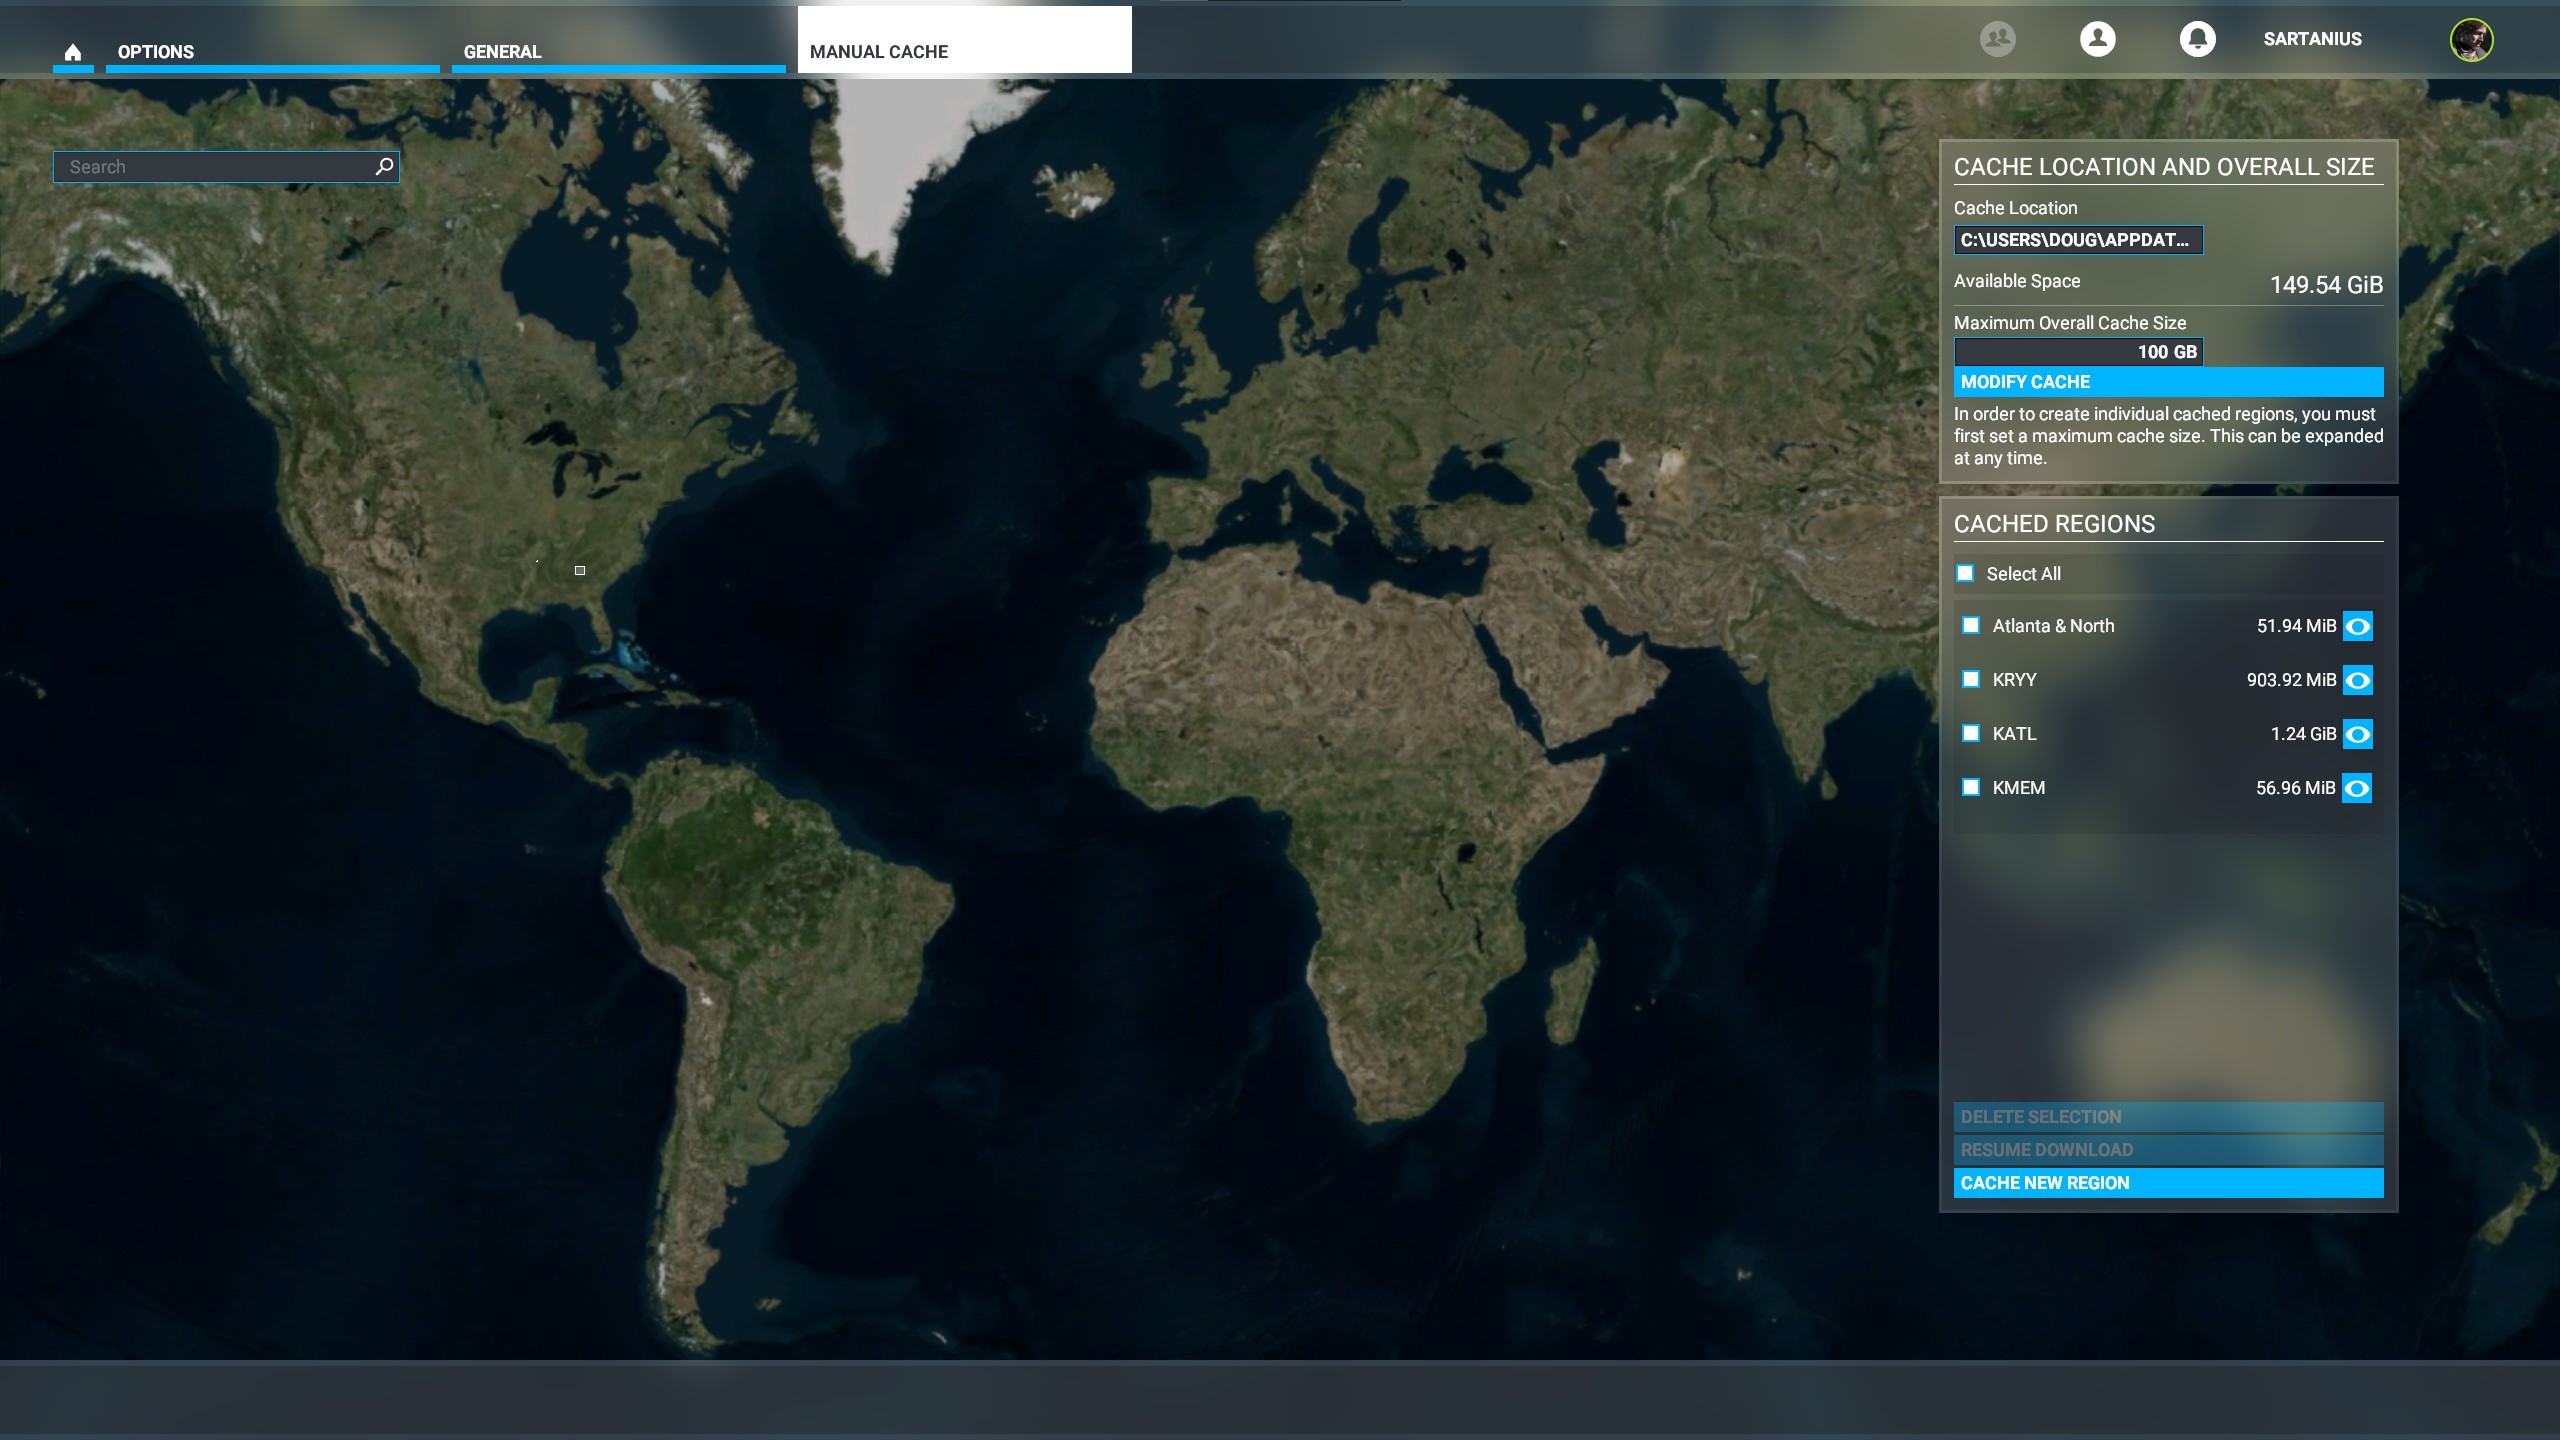Check the KMEM region checkbox

[1971, 787]
